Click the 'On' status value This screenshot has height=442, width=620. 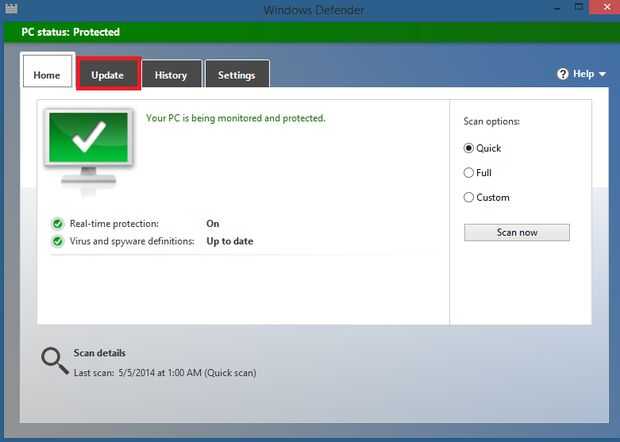coord(213,224)
